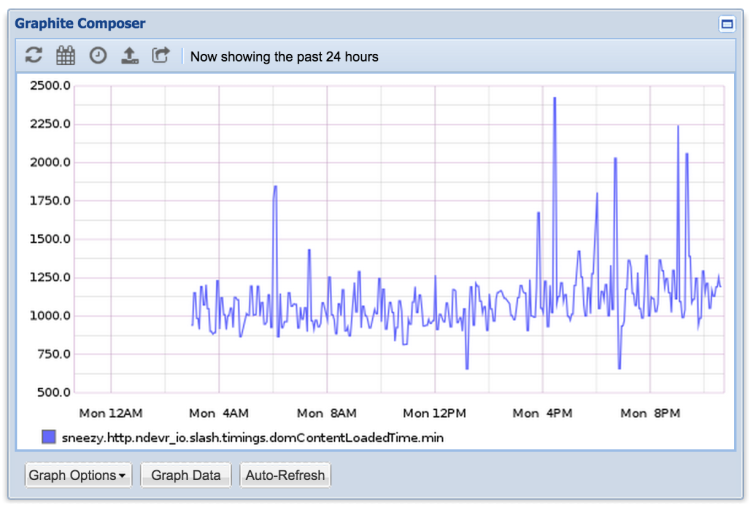The image size is (750, 507).
Task: Click the 500.0 y-axis label
Action: coord(50,392)
